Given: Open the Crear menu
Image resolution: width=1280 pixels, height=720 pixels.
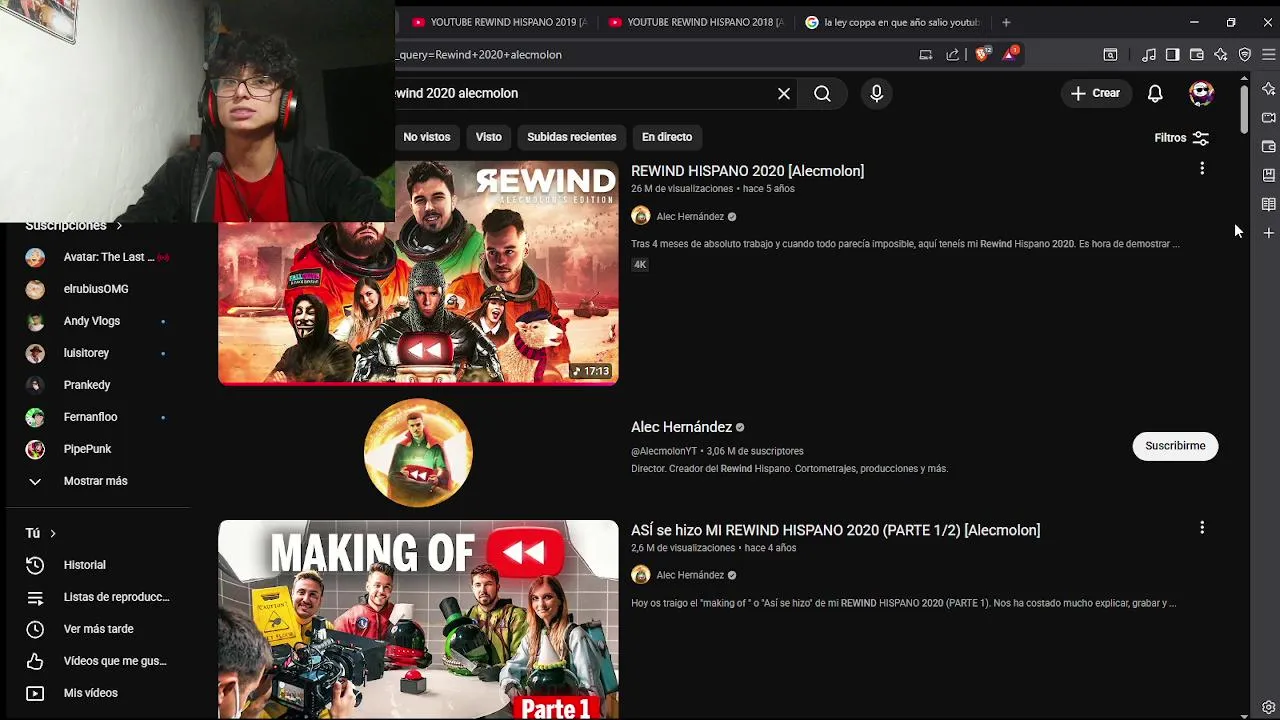Looking at the screenshot, I should 1095,93.
